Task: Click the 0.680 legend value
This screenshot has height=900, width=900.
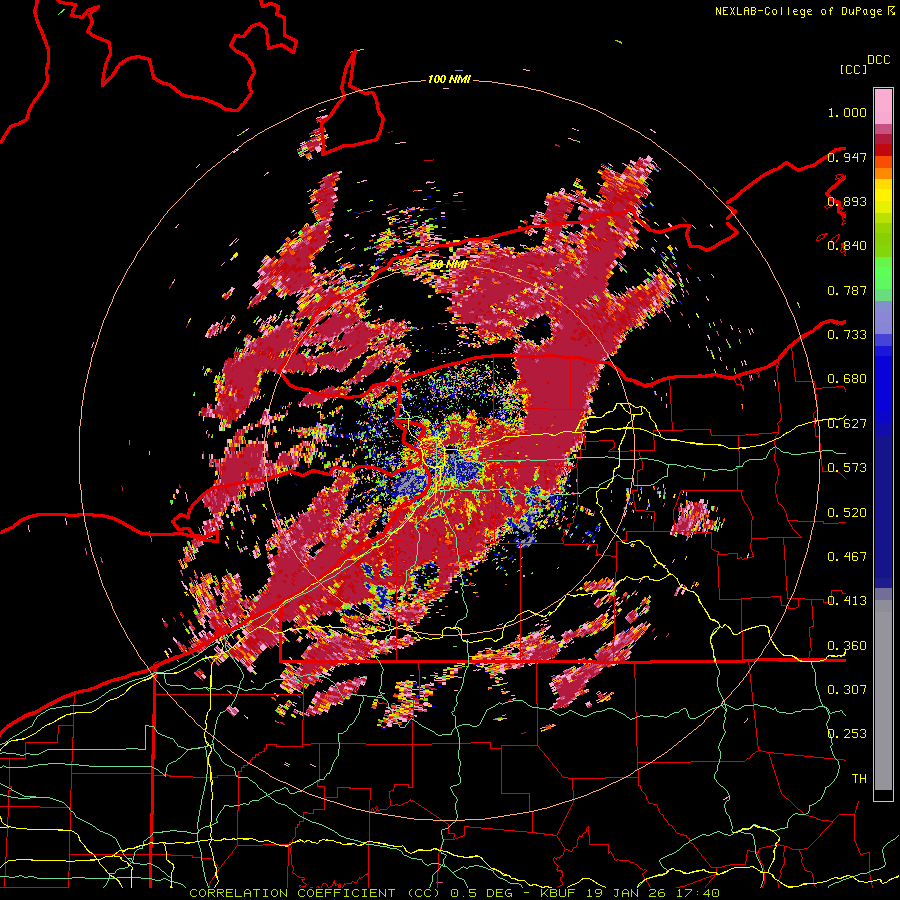Action: click(847, 379)
